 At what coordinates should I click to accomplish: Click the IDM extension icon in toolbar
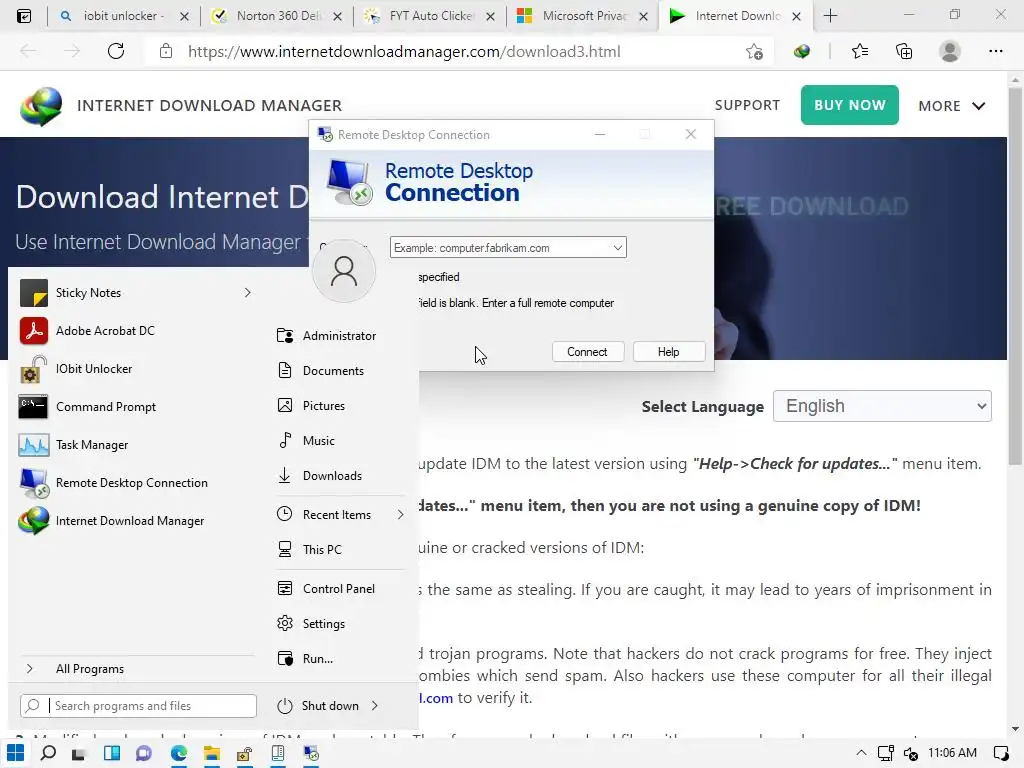click(802, 52)
